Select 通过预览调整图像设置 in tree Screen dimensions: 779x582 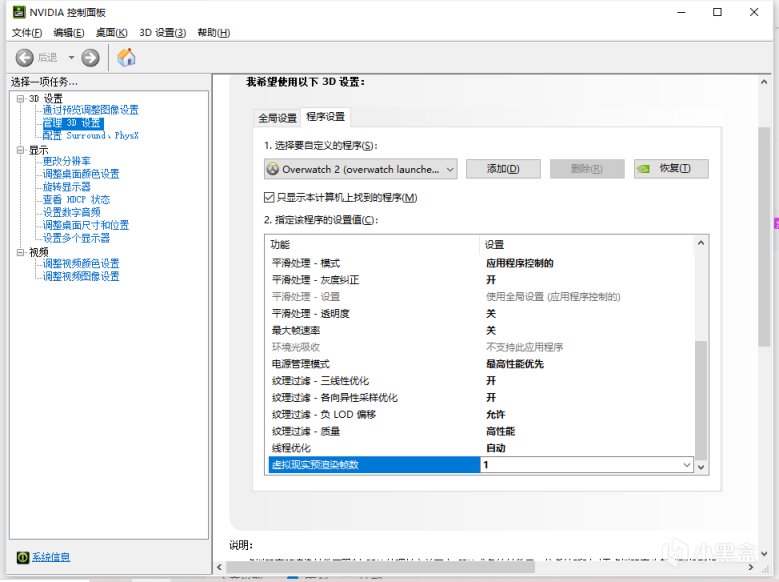tap(90, 110)
